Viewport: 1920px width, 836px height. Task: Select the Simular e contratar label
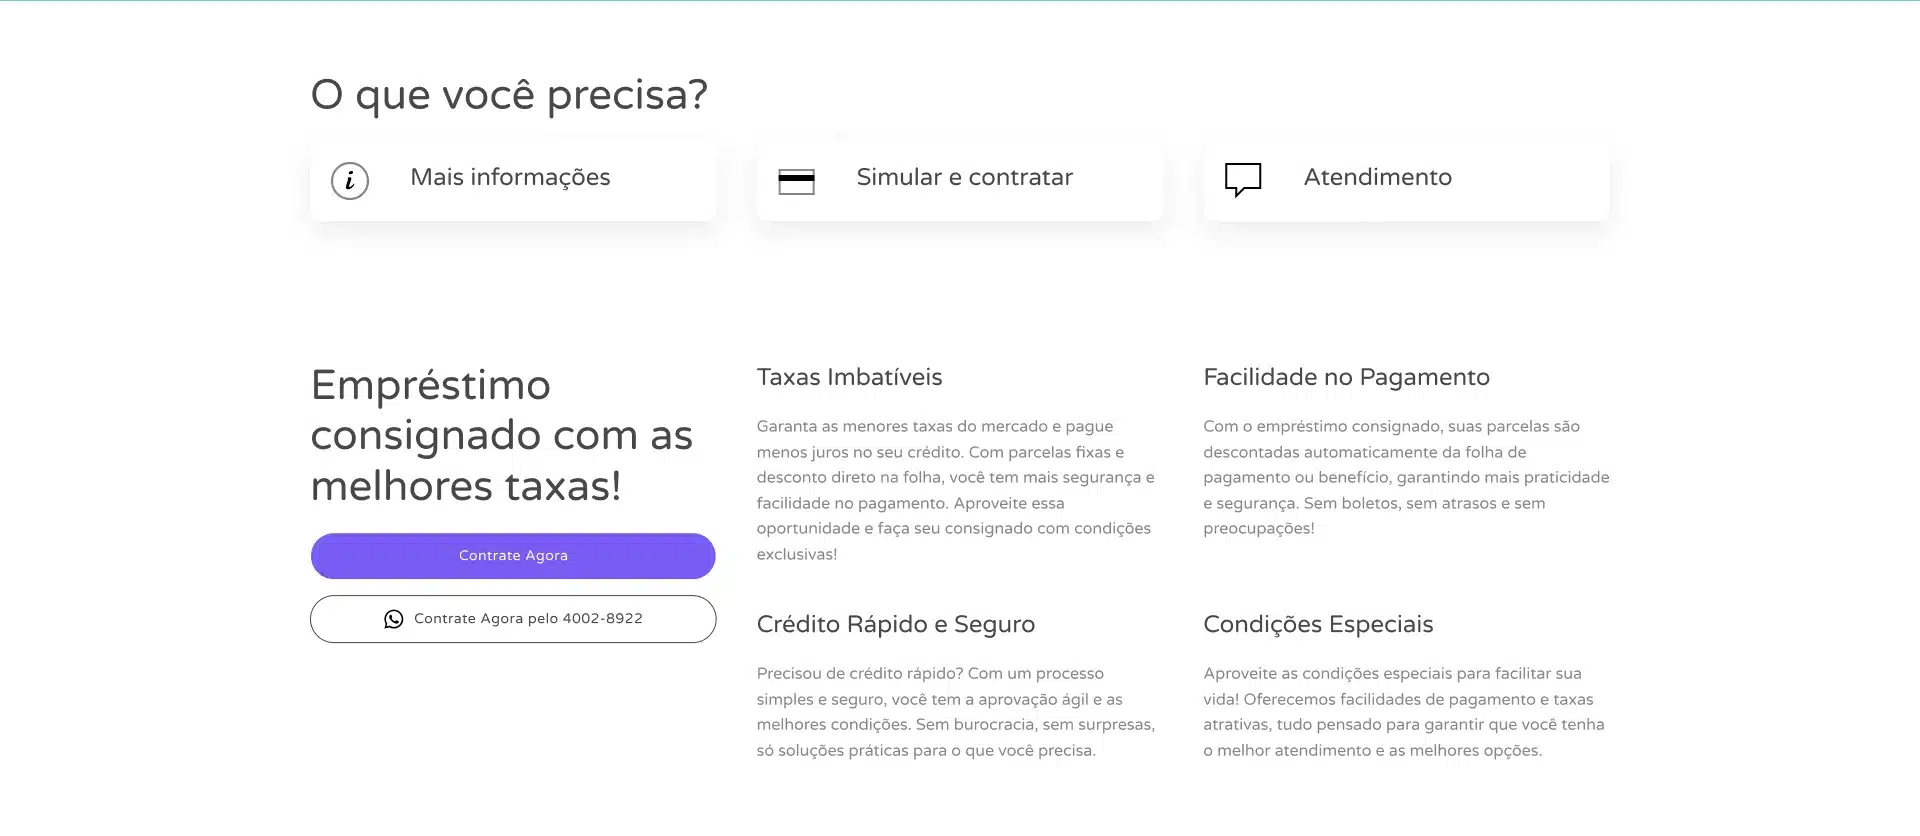(964, 177)
